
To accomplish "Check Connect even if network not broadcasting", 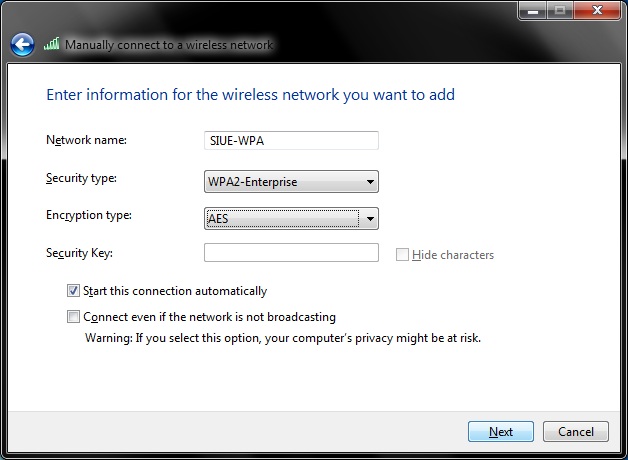I will (x=73, y=317).
